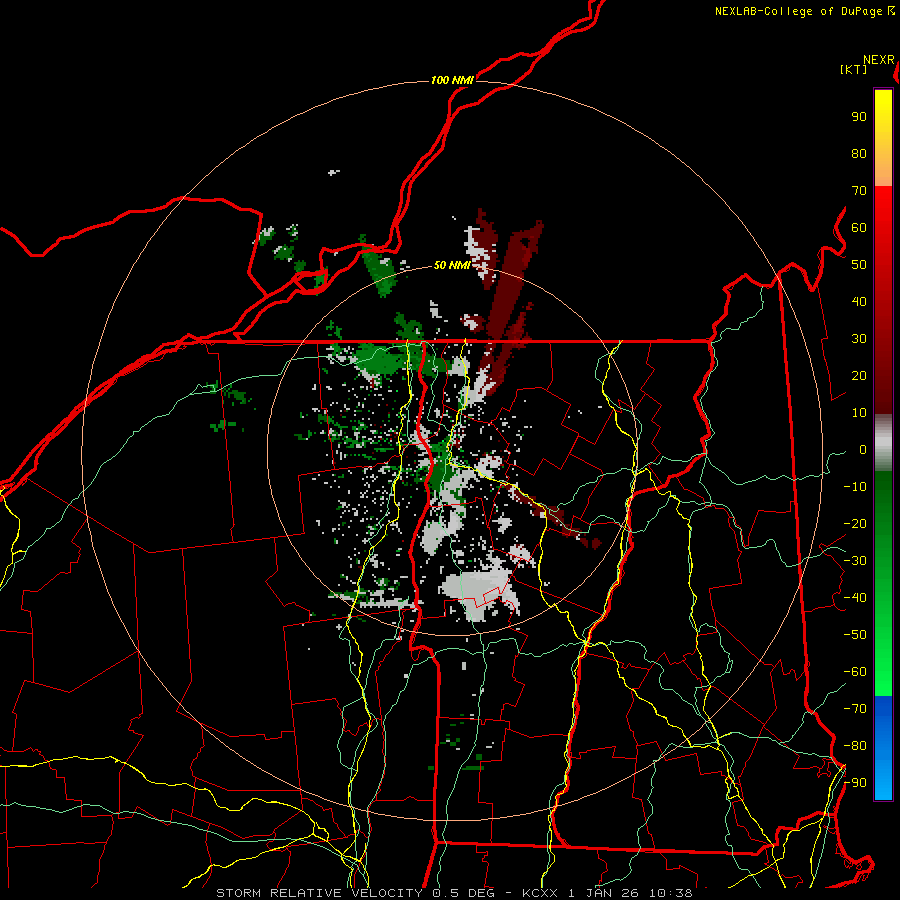Click the positive 20 scale value
The width and height of the screenshot is (900, 900).
(x=859, y=376)
